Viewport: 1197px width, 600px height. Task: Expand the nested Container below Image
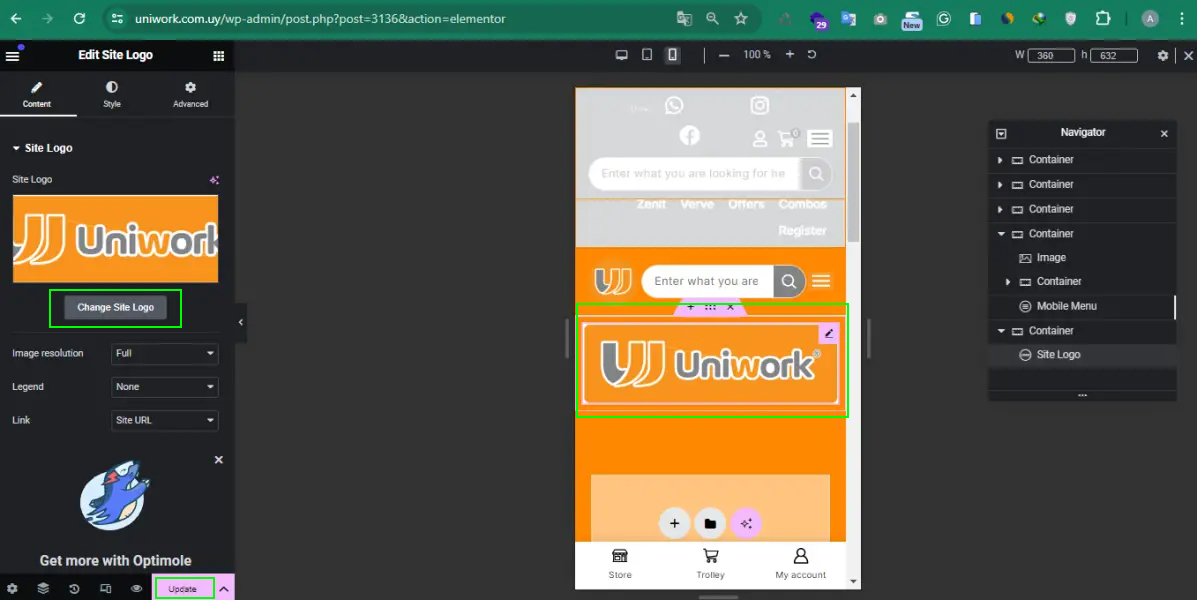[1008, 282]
